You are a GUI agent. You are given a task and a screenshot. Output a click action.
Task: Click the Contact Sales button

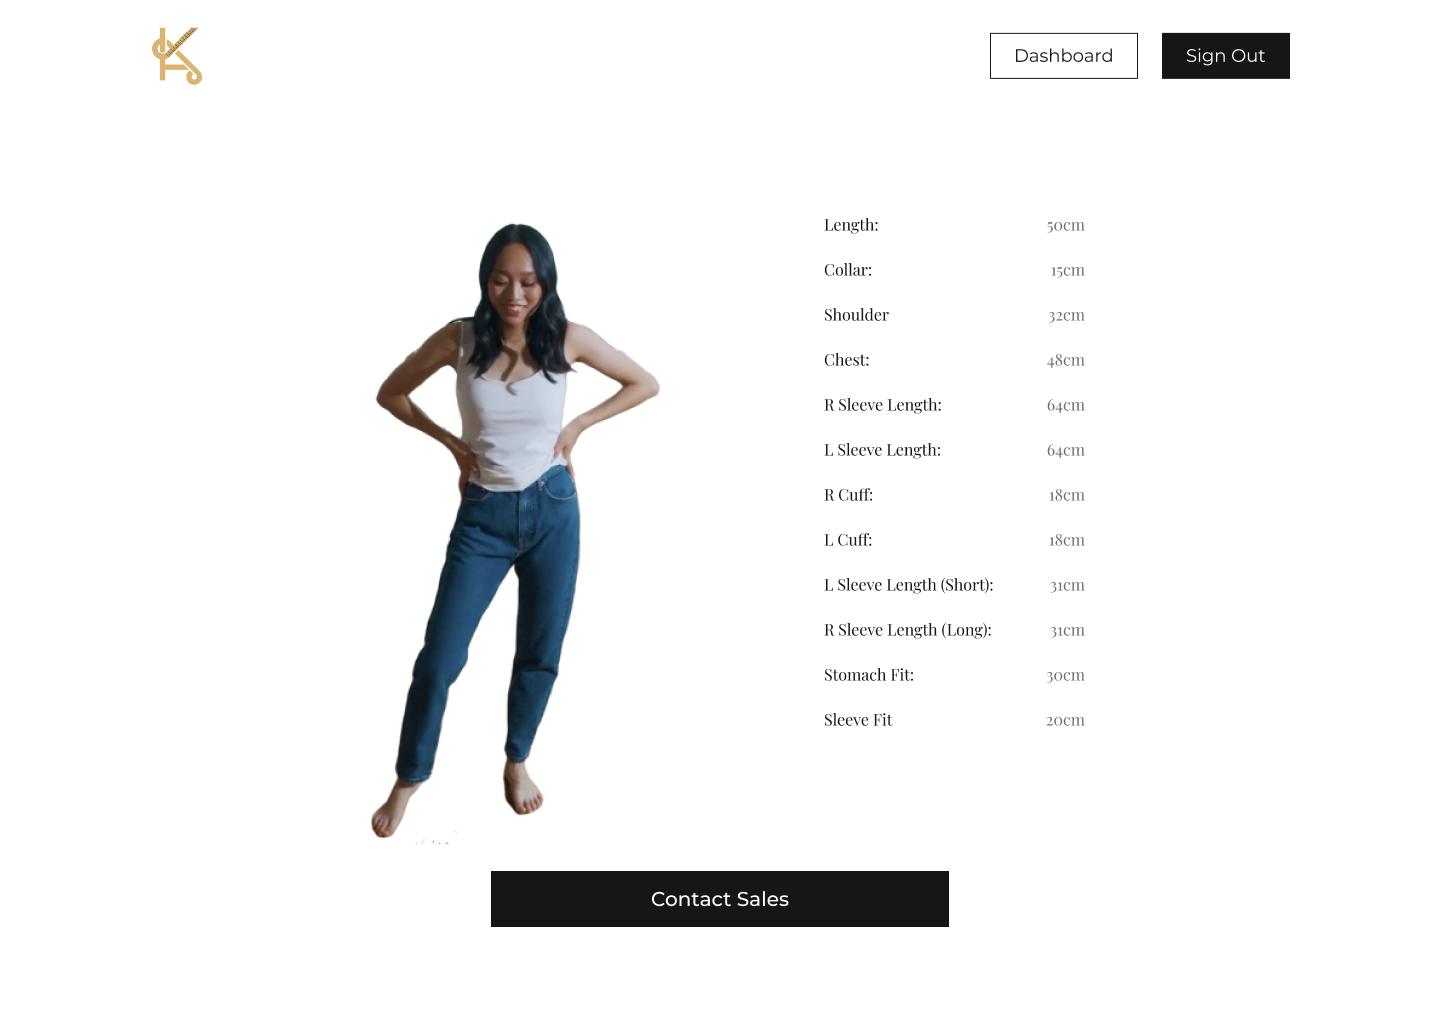click(x=720, y=899)
